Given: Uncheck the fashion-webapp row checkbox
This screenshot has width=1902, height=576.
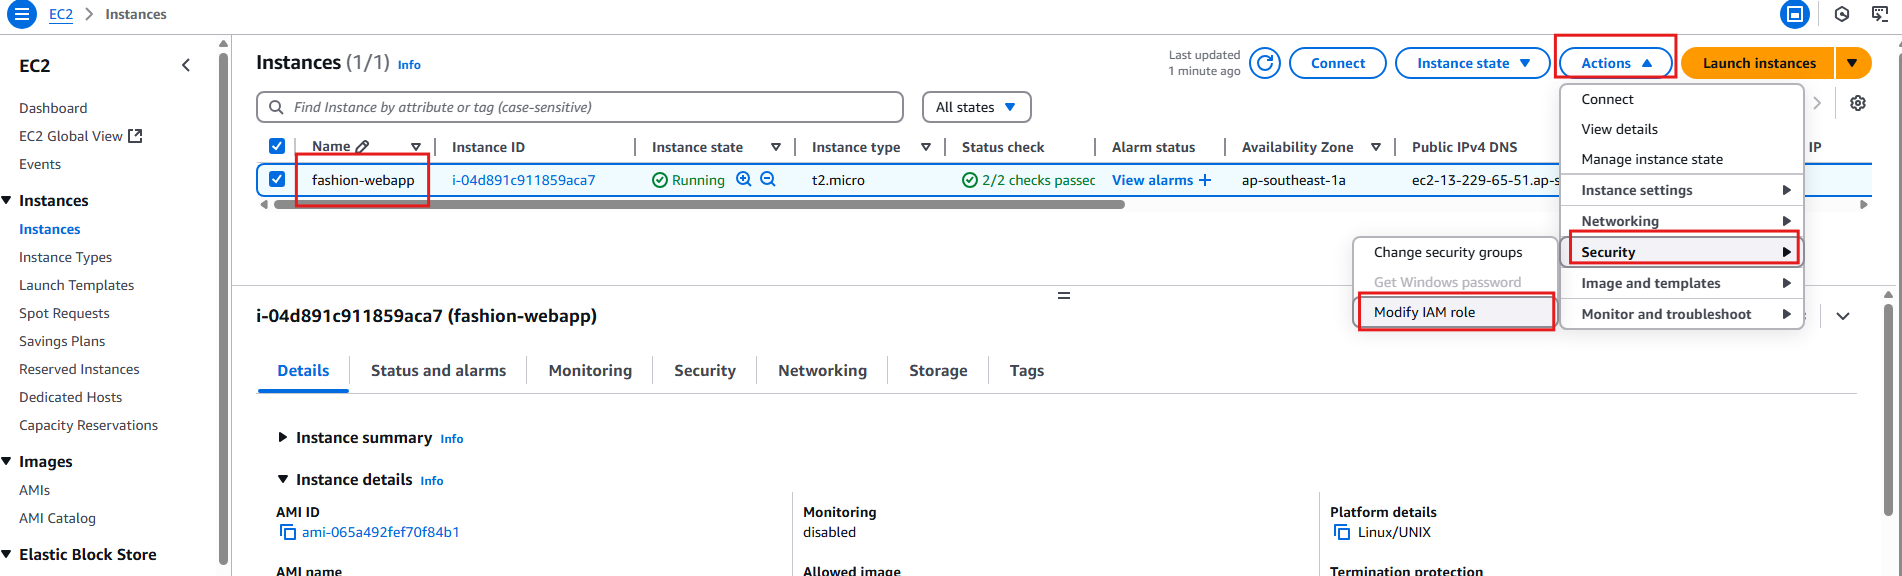Looking at the screenshot, I should (277, 179).
